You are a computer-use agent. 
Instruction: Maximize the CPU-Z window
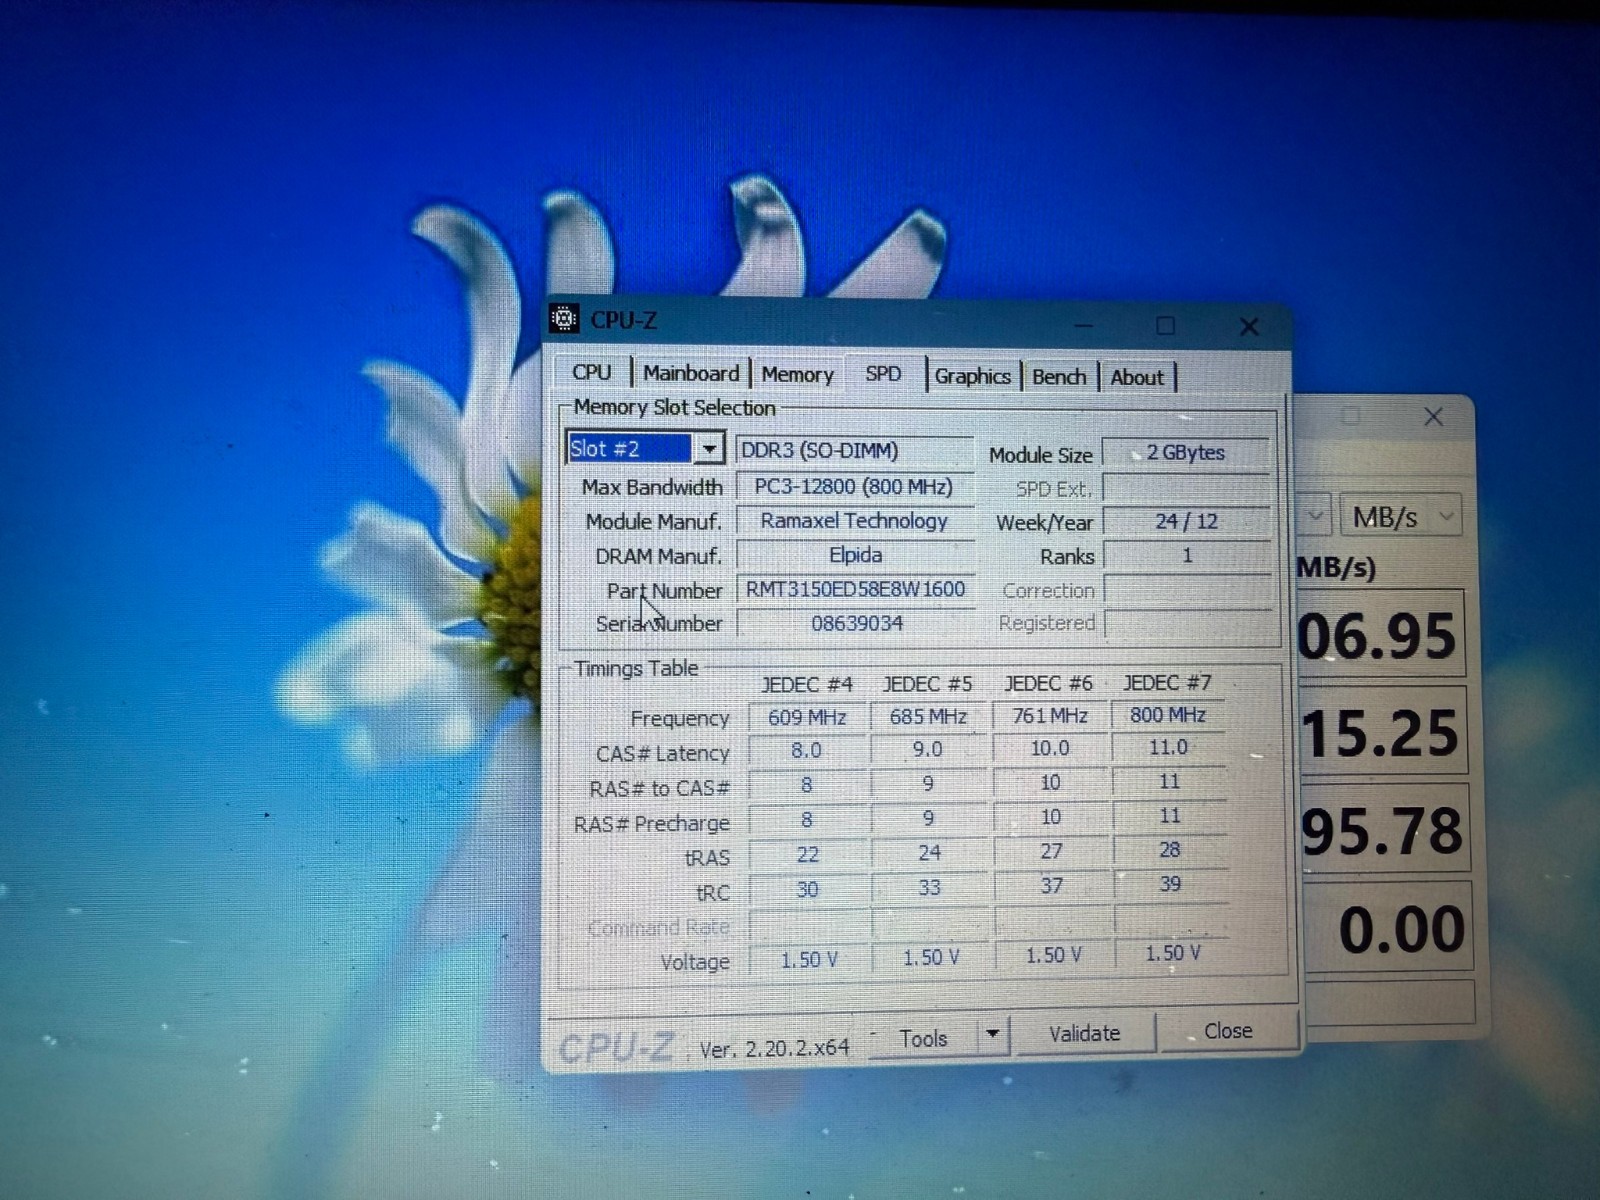pyautogui.click(x=1166, y=325)
